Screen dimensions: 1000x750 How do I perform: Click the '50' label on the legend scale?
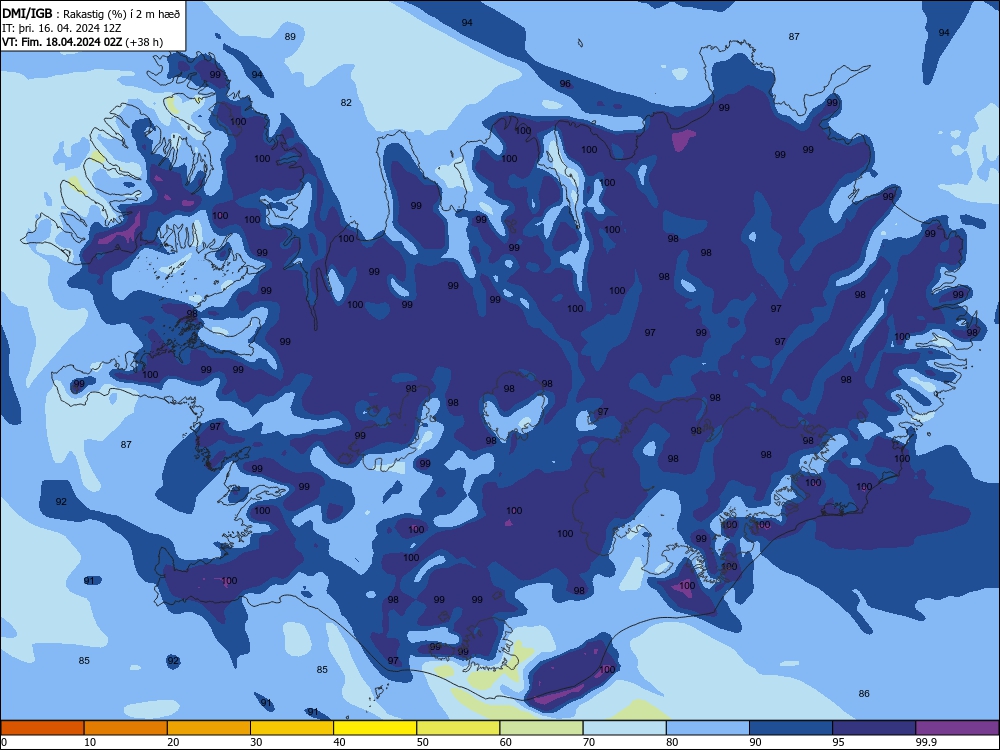(423, 742)
